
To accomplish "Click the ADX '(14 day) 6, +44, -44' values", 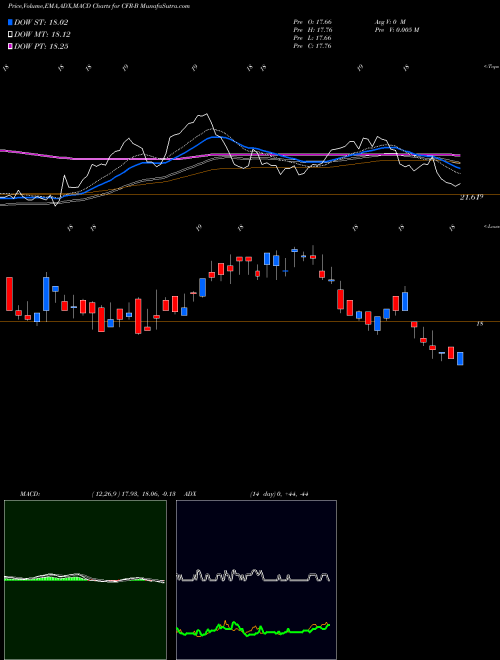I will [279, 494].
